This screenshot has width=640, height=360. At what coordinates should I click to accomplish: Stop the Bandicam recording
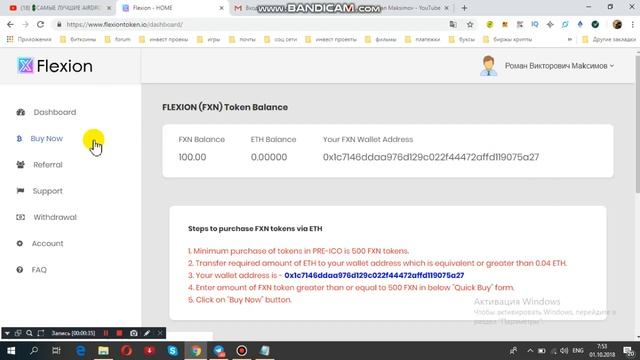(119, 333)
